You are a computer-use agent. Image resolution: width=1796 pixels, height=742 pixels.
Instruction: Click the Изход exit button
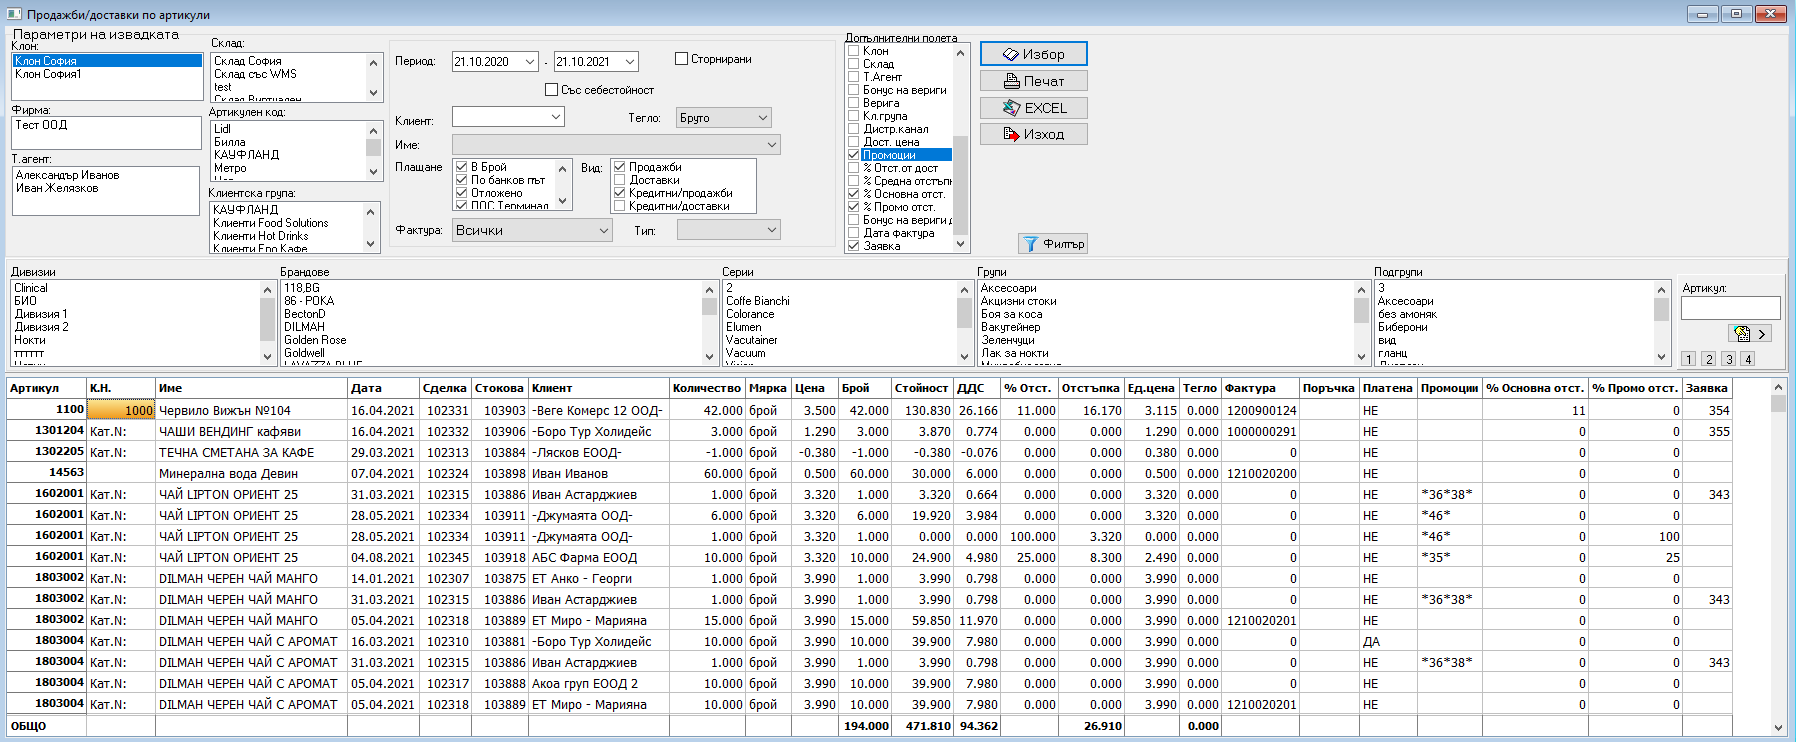(1033, 134)
